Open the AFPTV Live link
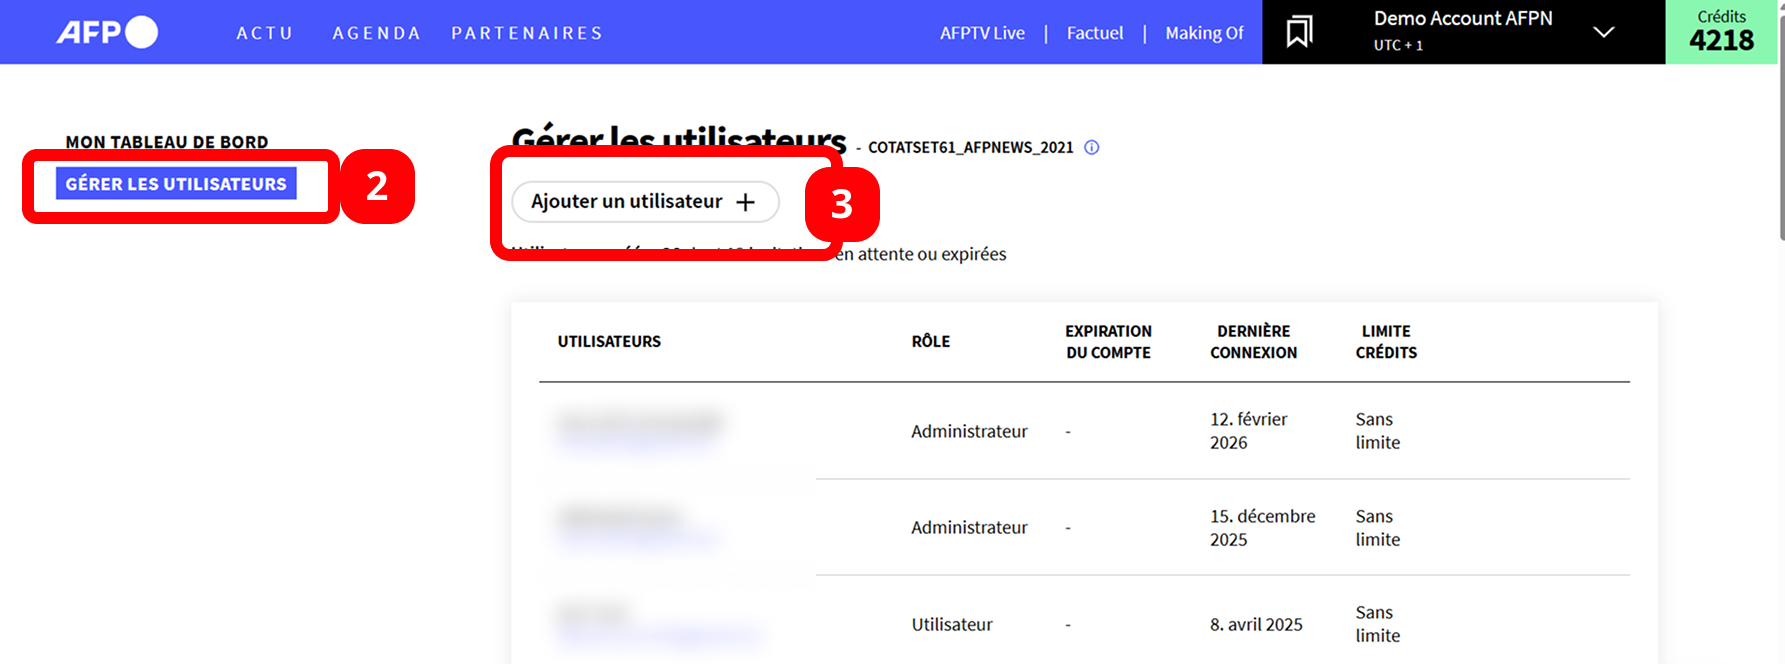Image resolution: width=1785 pixels, height=664 pixels. tap(982, 33)
